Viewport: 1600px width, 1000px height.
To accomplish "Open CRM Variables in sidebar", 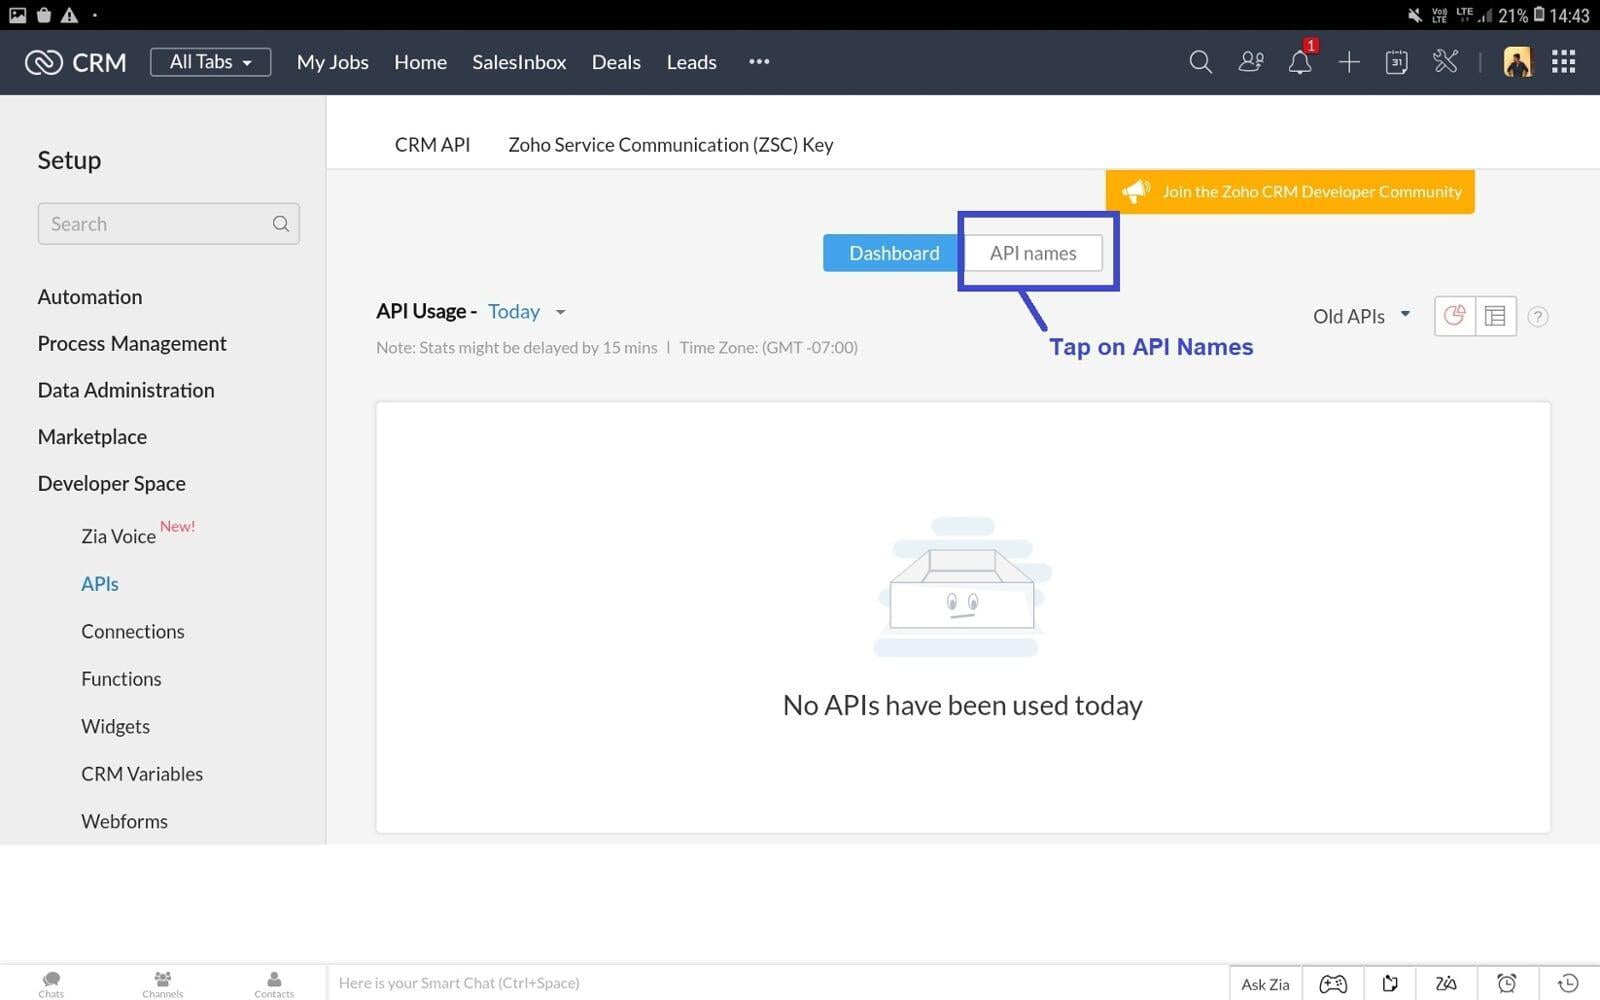I will (142, 774).
